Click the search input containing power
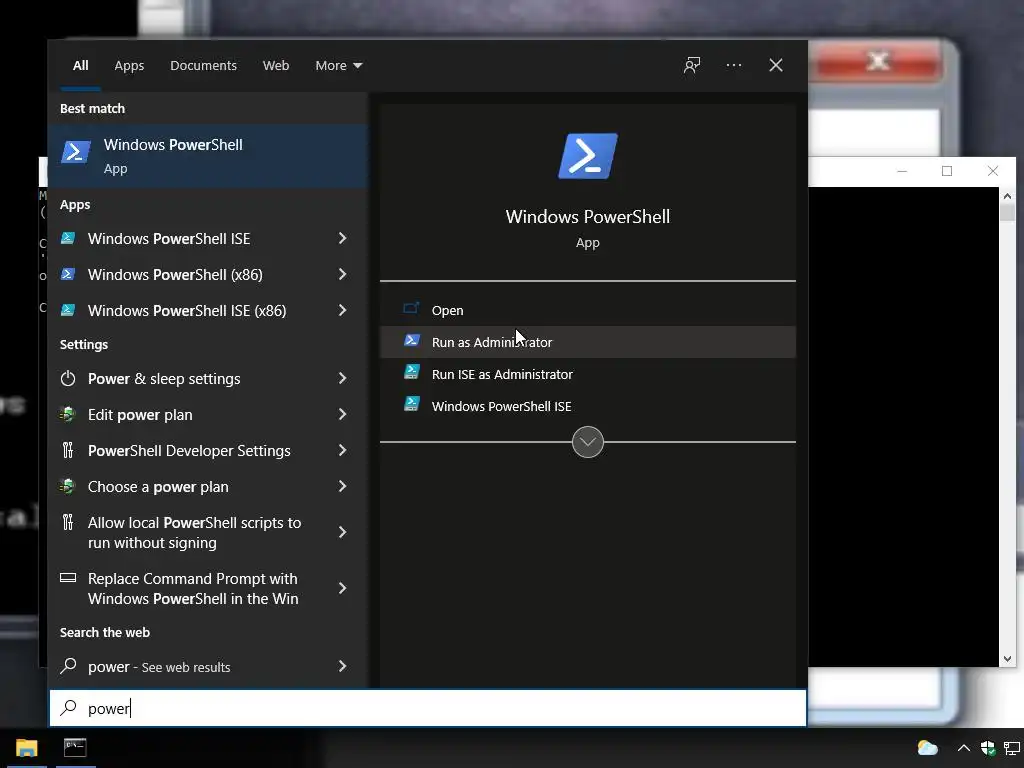 click(x=428, y=708)
